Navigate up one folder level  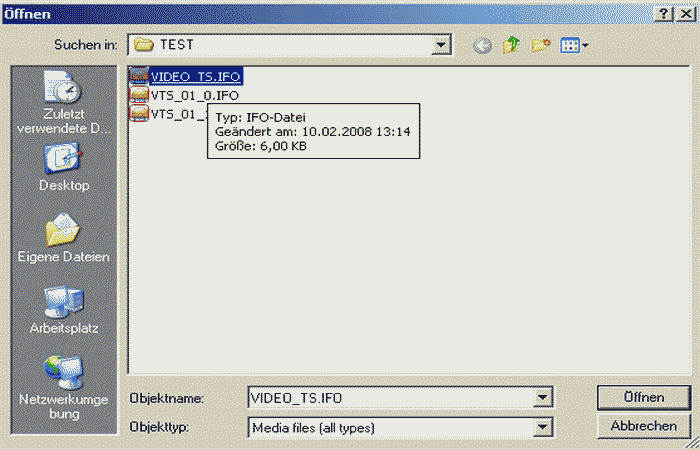[512, 45]
